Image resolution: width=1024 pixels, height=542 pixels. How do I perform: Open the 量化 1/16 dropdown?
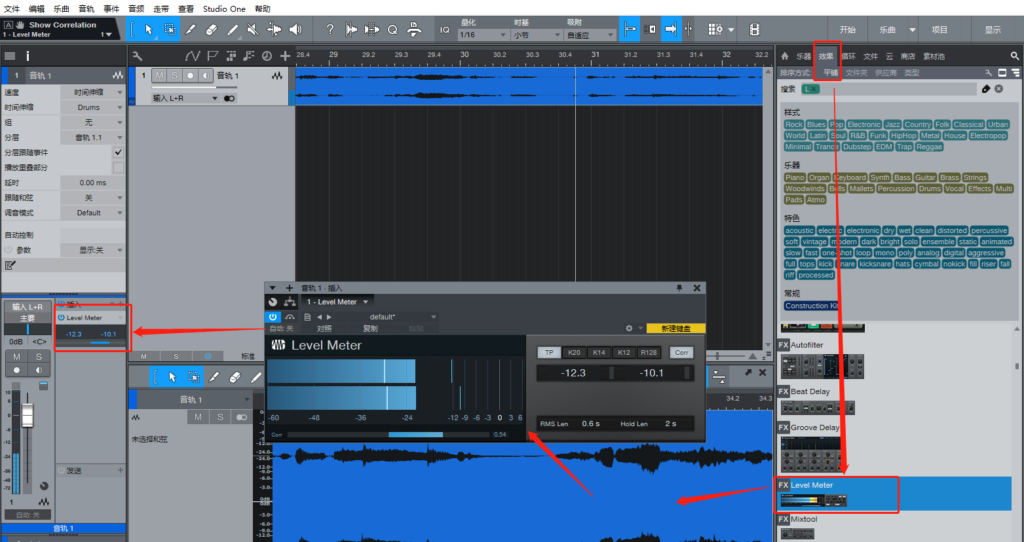(x=483, y=35)
